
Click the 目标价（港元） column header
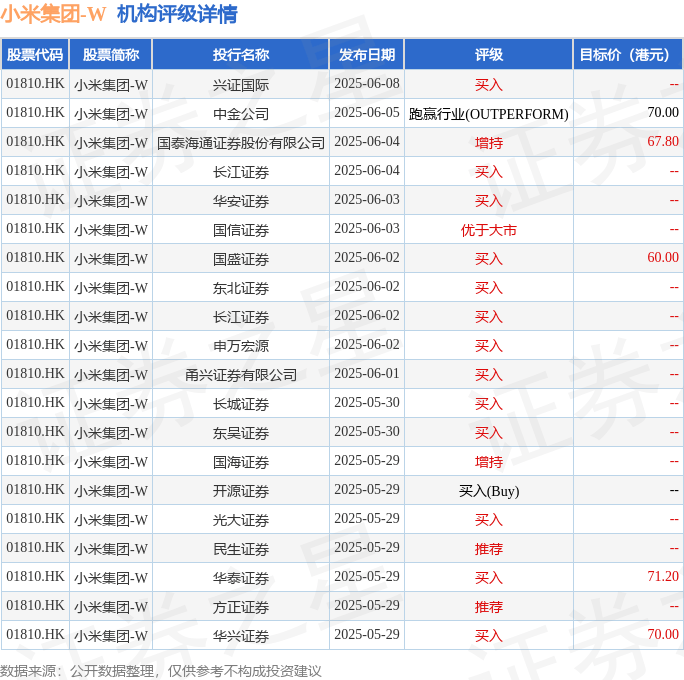(x=628, y=55)
